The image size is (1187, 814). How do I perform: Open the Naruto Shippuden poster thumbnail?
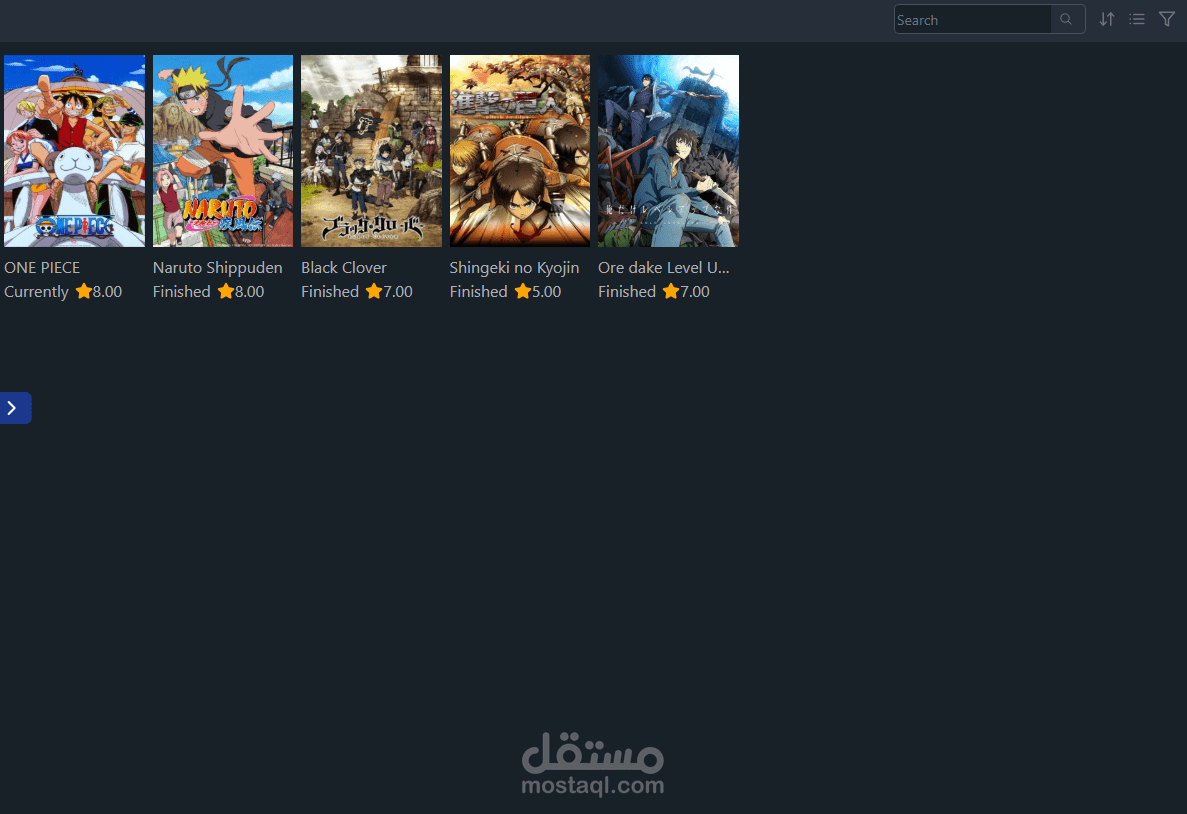coord(223,151)
